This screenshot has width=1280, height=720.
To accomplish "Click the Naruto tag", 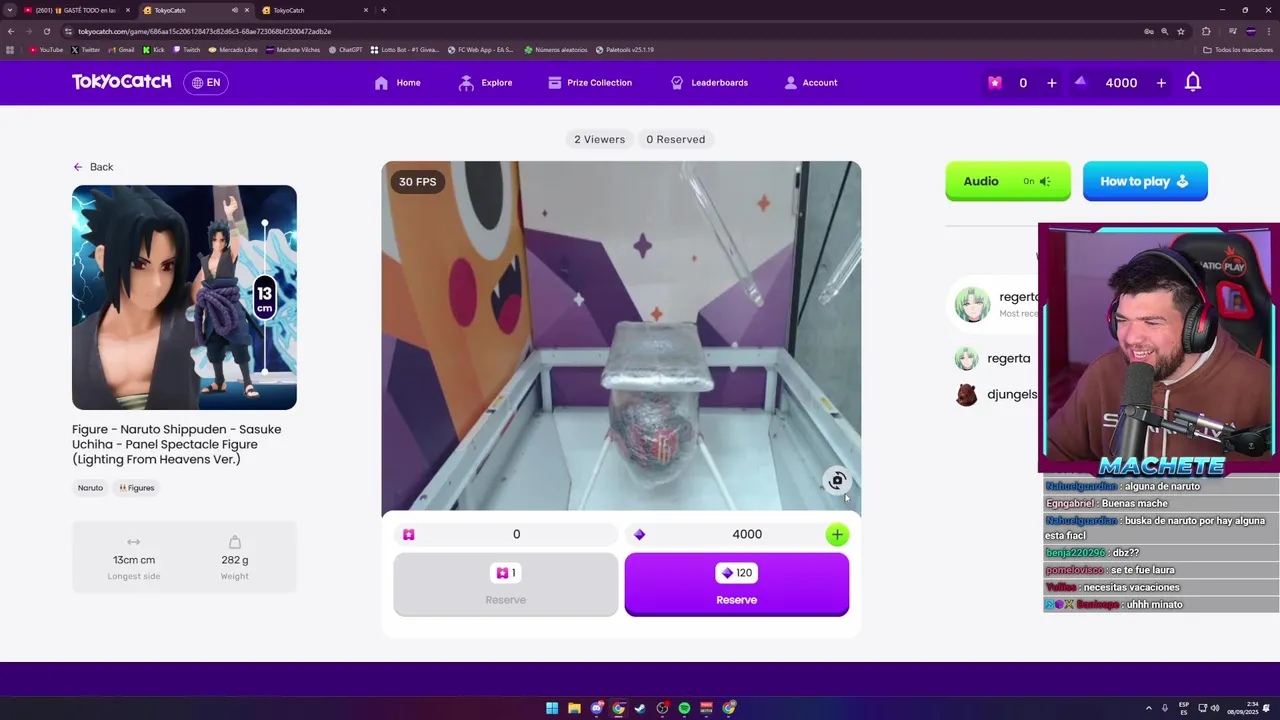I will point(90,488).
